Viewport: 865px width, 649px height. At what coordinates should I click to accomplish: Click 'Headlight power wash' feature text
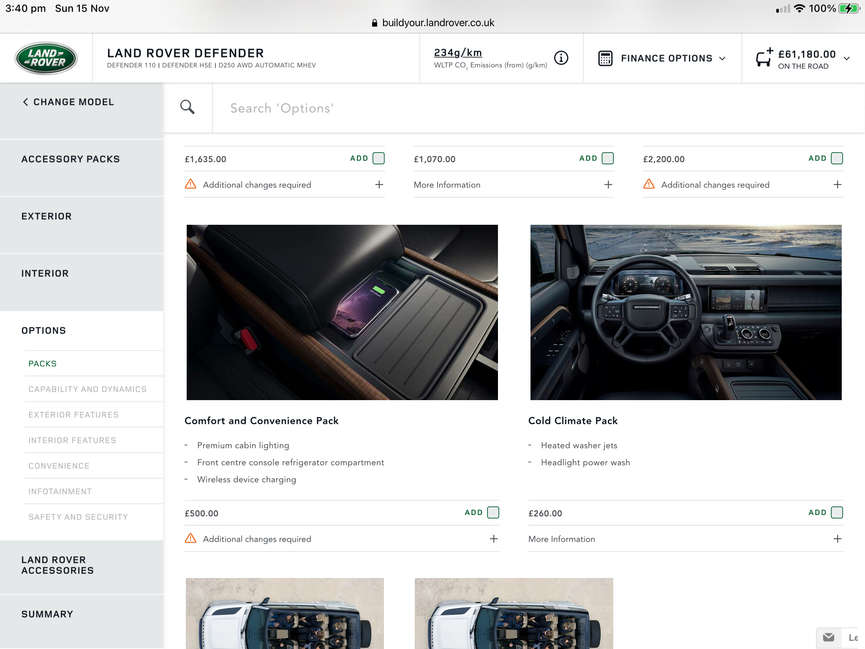coord(585,462)
